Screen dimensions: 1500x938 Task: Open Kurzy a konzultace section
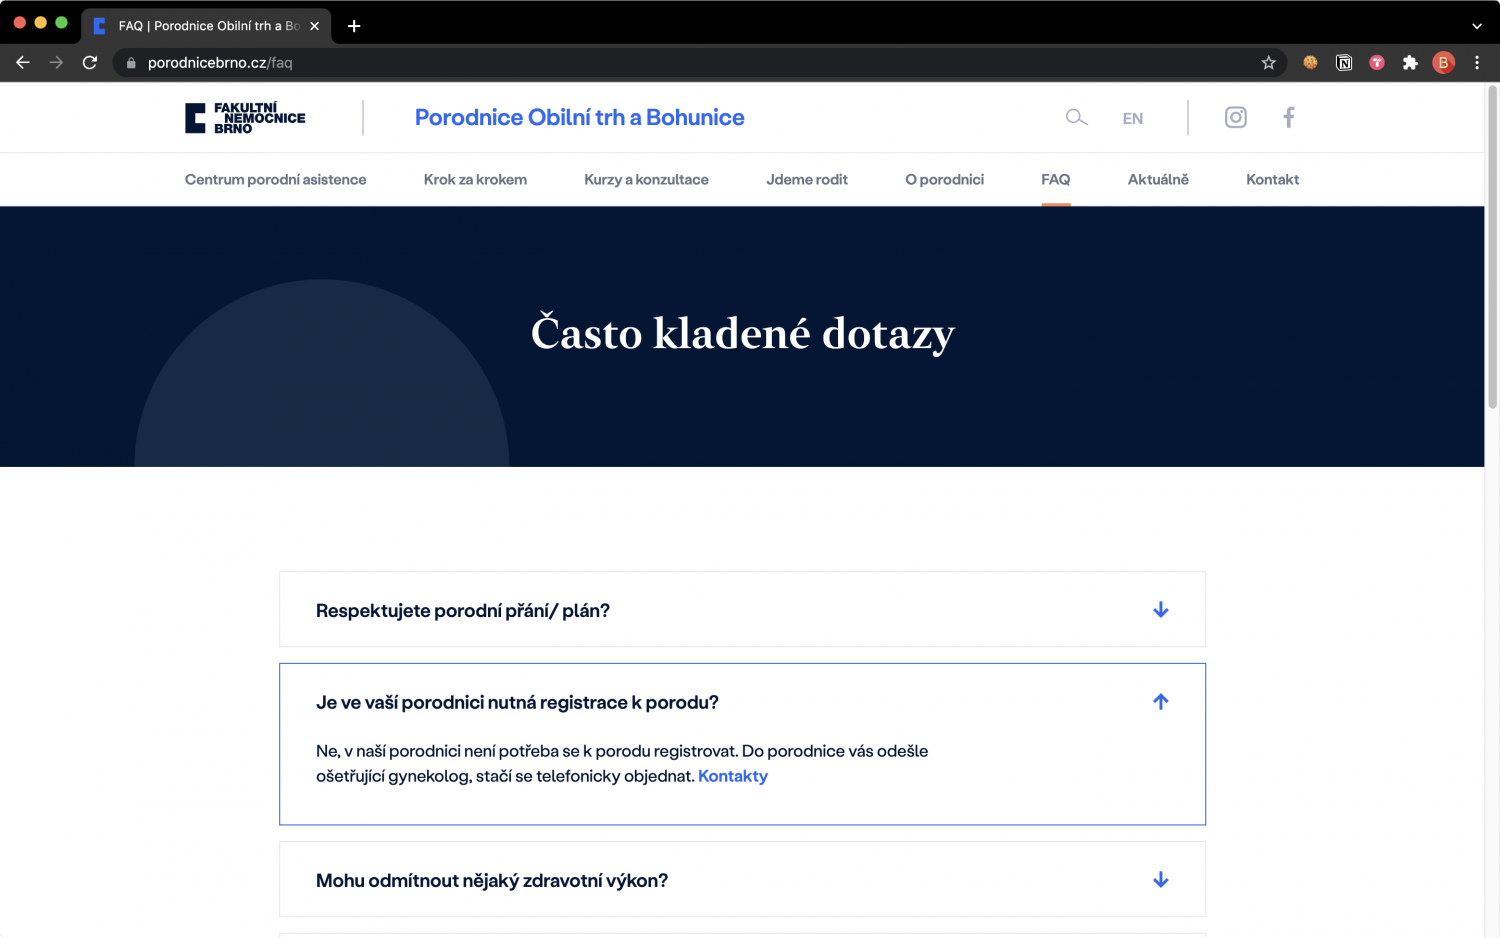click(x=646, y=180)
